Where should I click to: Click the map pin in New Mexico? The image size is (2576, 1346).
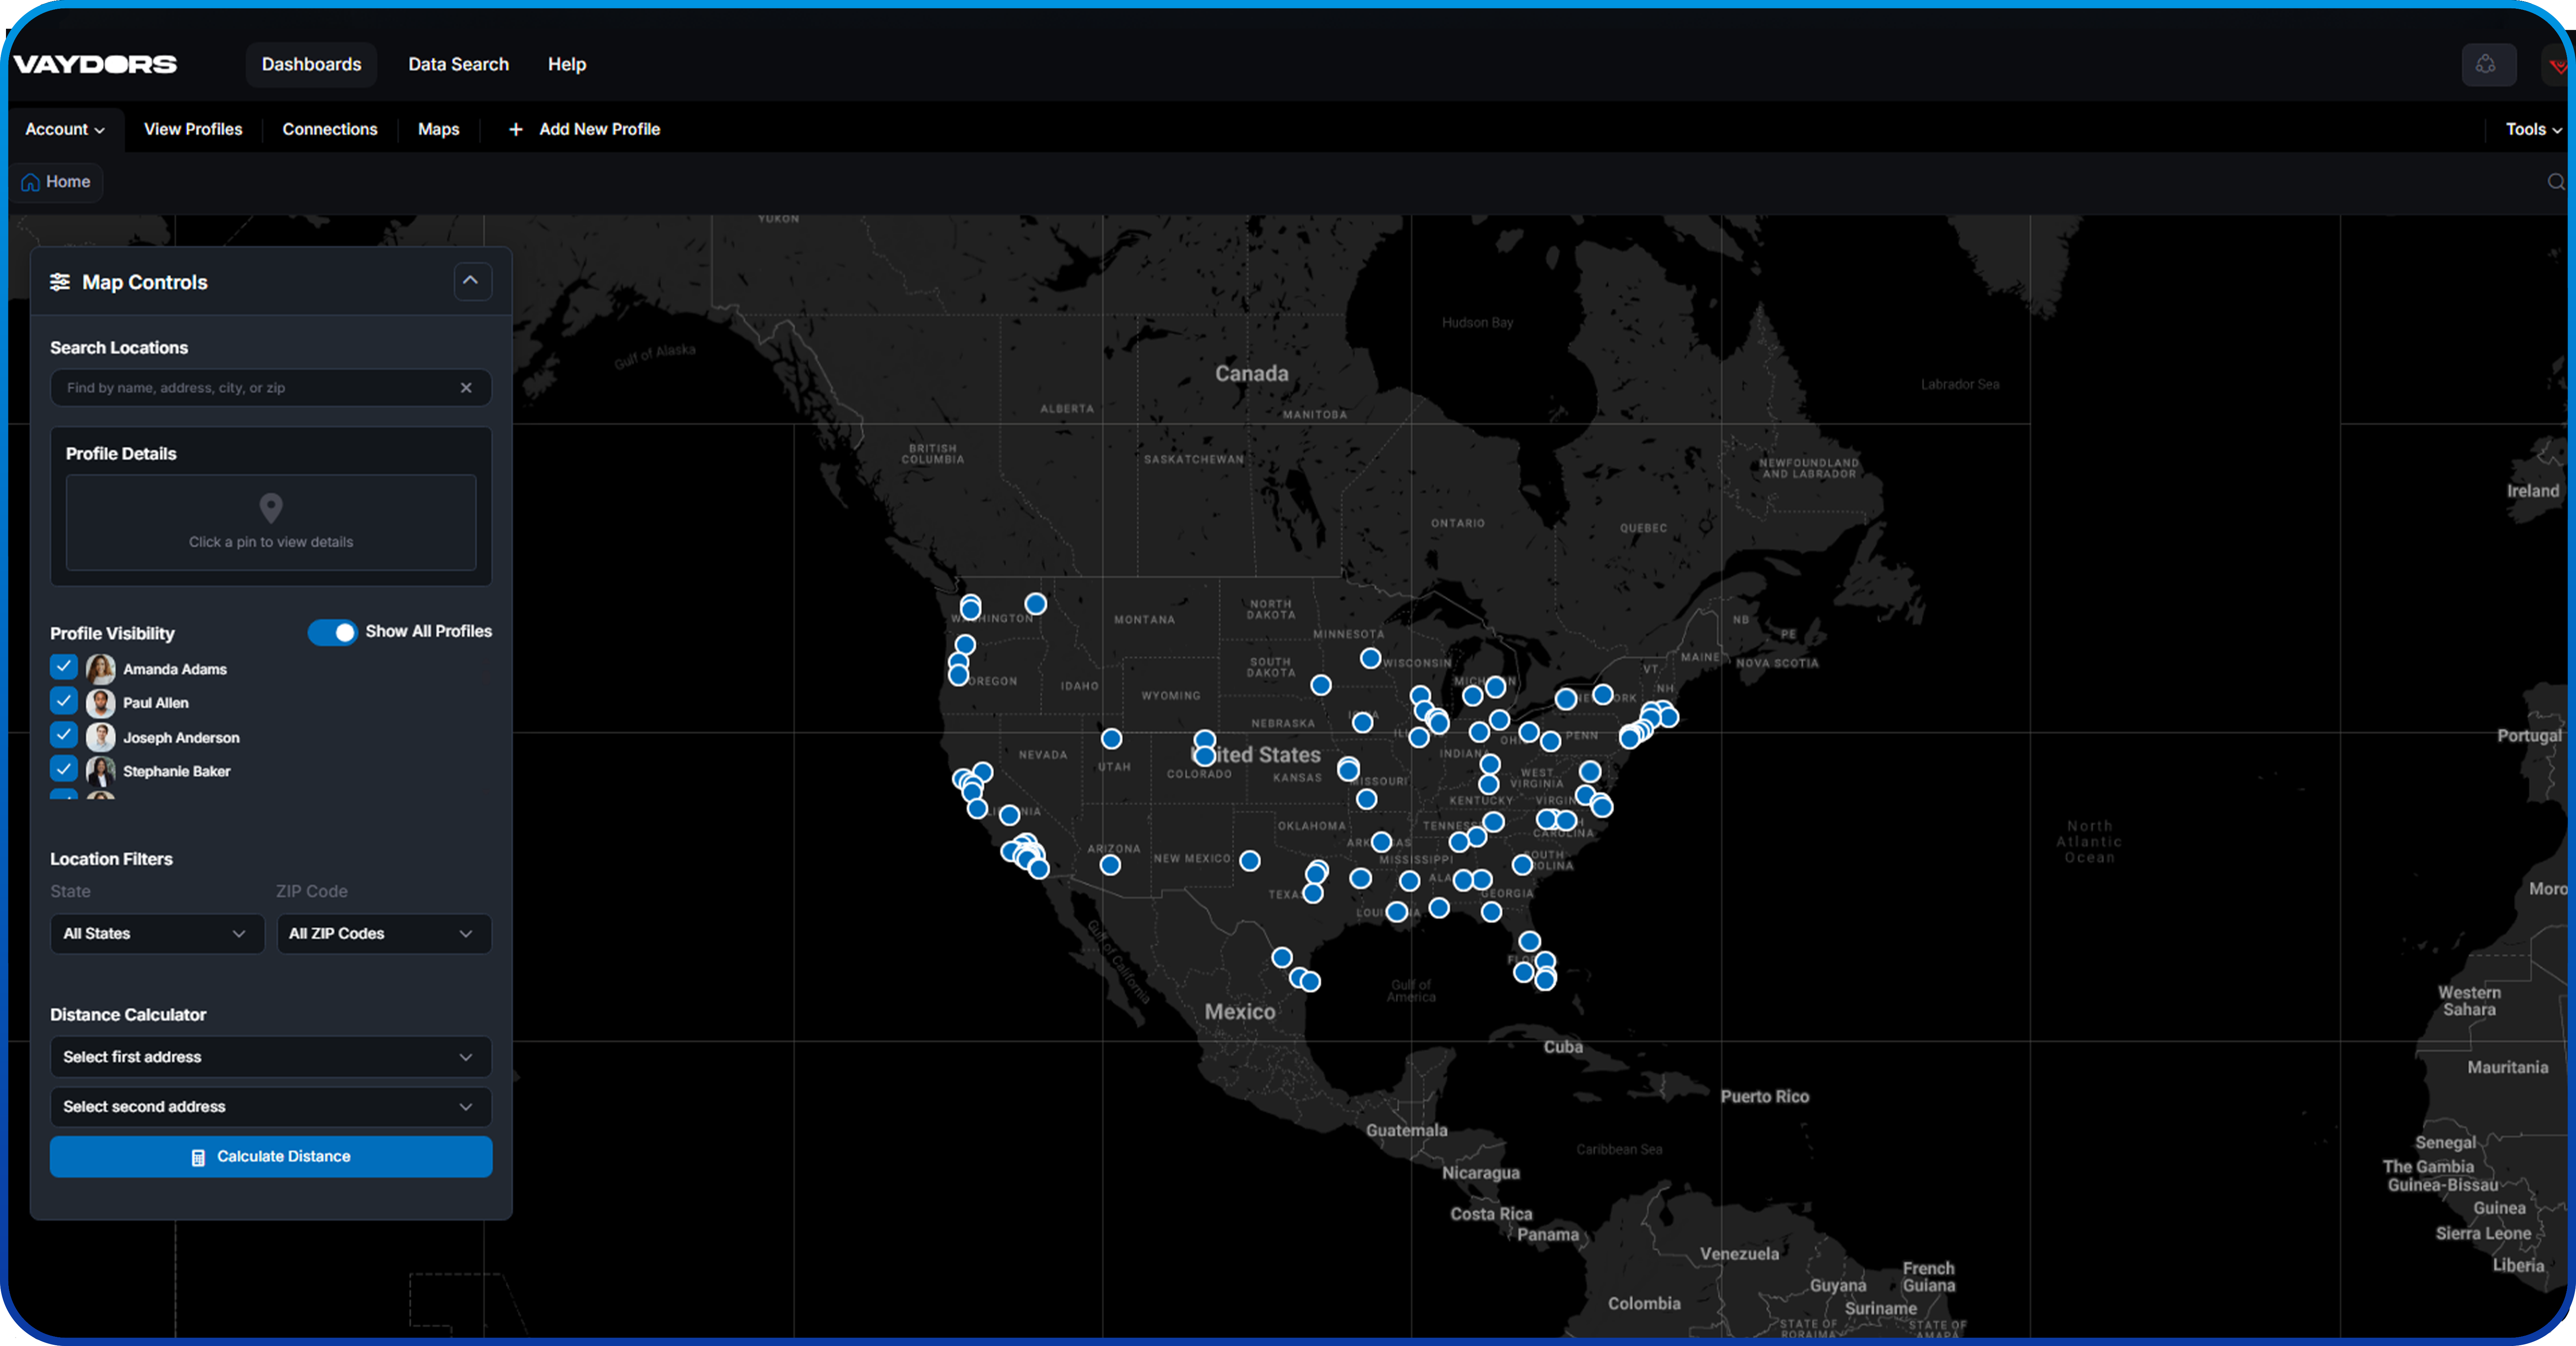tap(1250, 861)
